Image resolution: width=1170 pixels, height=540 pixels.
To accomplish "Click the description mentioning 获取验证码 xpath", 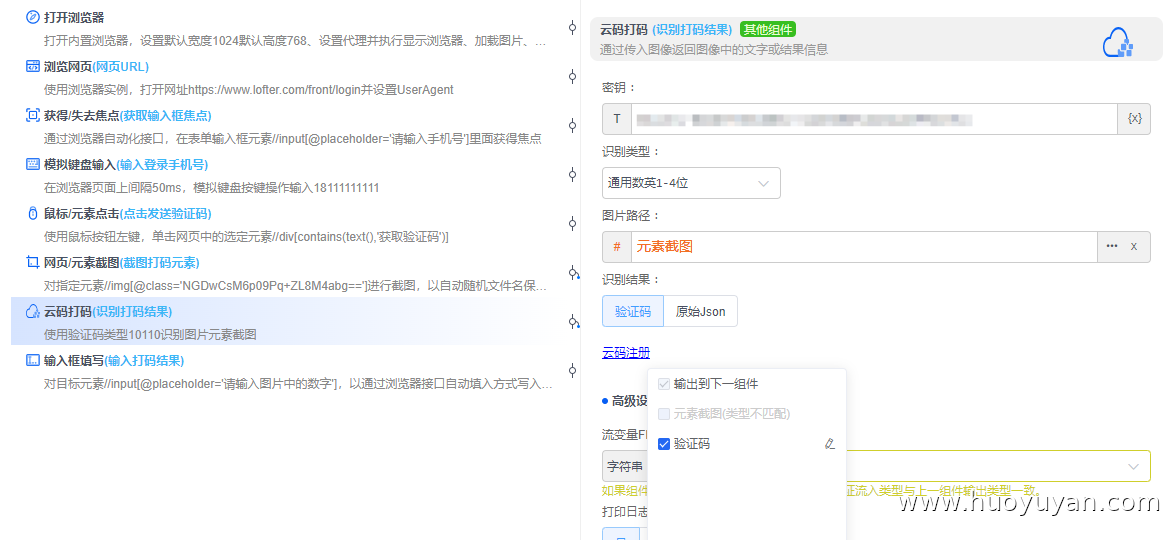I will click(x=246, y=237).
